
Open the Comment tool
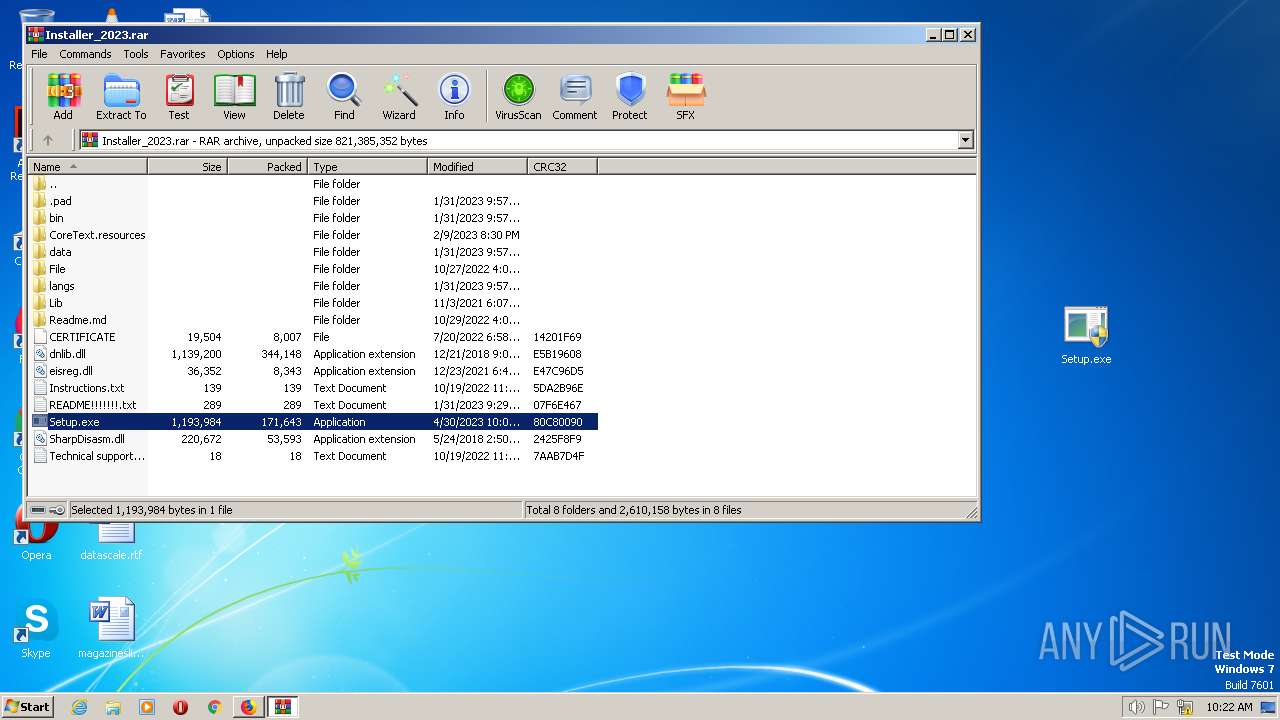tap(575, 97)
